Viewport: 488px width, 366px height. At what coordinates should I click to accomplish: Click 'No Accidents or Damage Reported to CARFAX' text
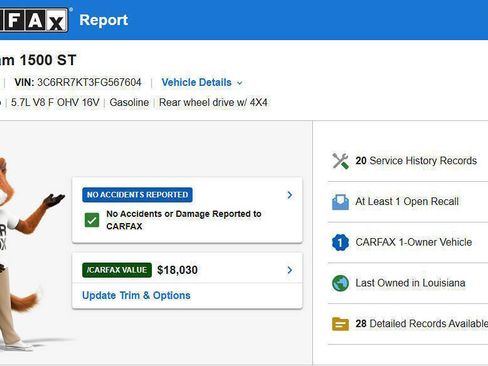(184, 220)
